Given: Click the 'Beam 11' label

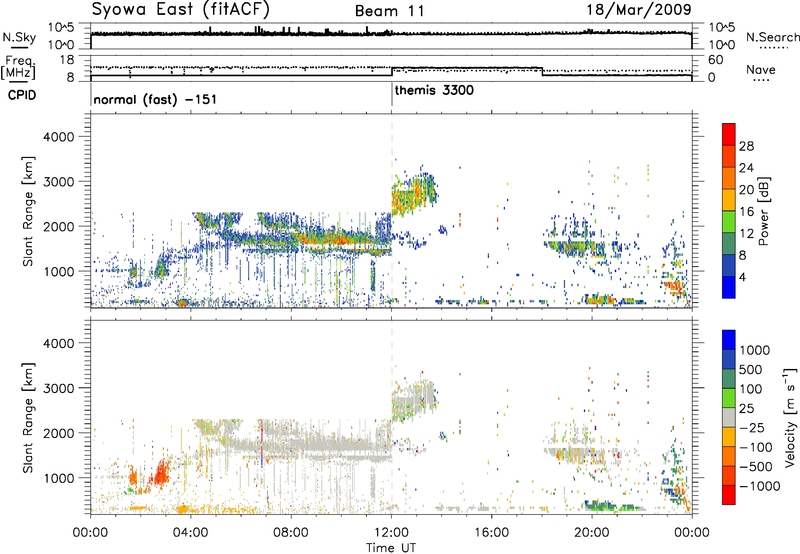Looking at the screenshot, I should tap(389, 11).
